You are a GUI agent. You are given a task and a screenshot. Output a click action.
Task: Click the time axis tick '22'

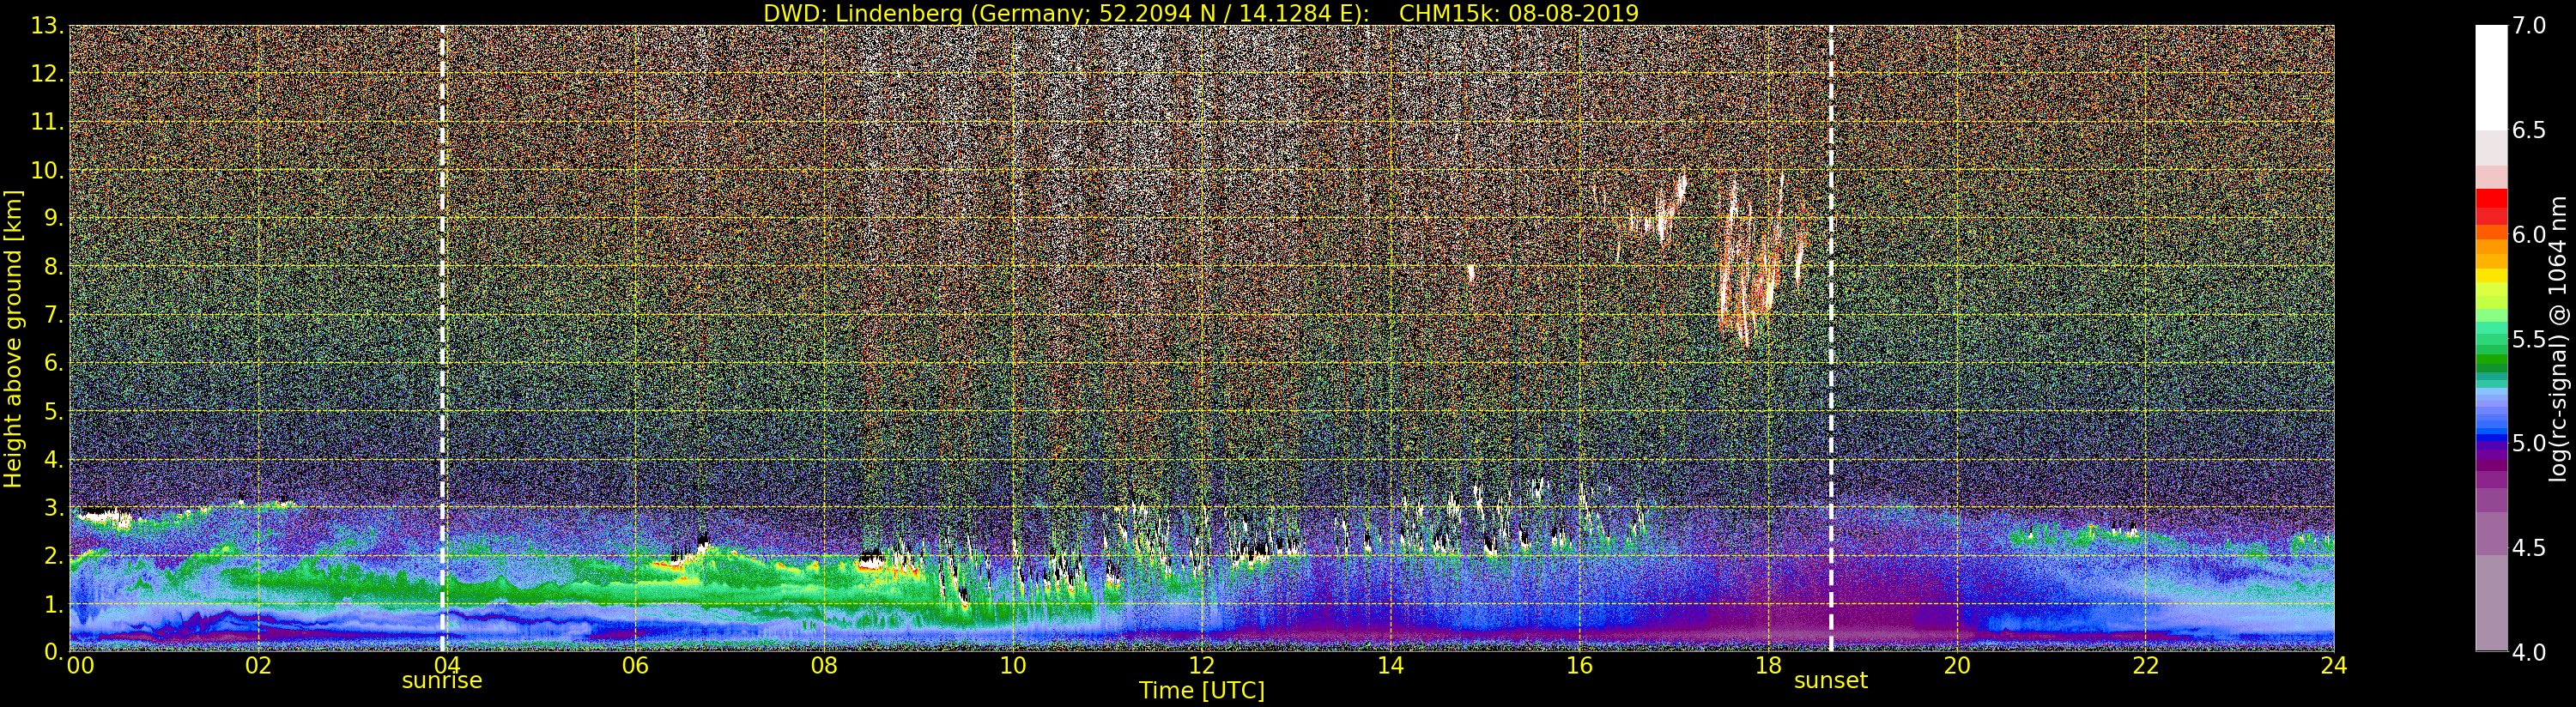coord(2146,666)
